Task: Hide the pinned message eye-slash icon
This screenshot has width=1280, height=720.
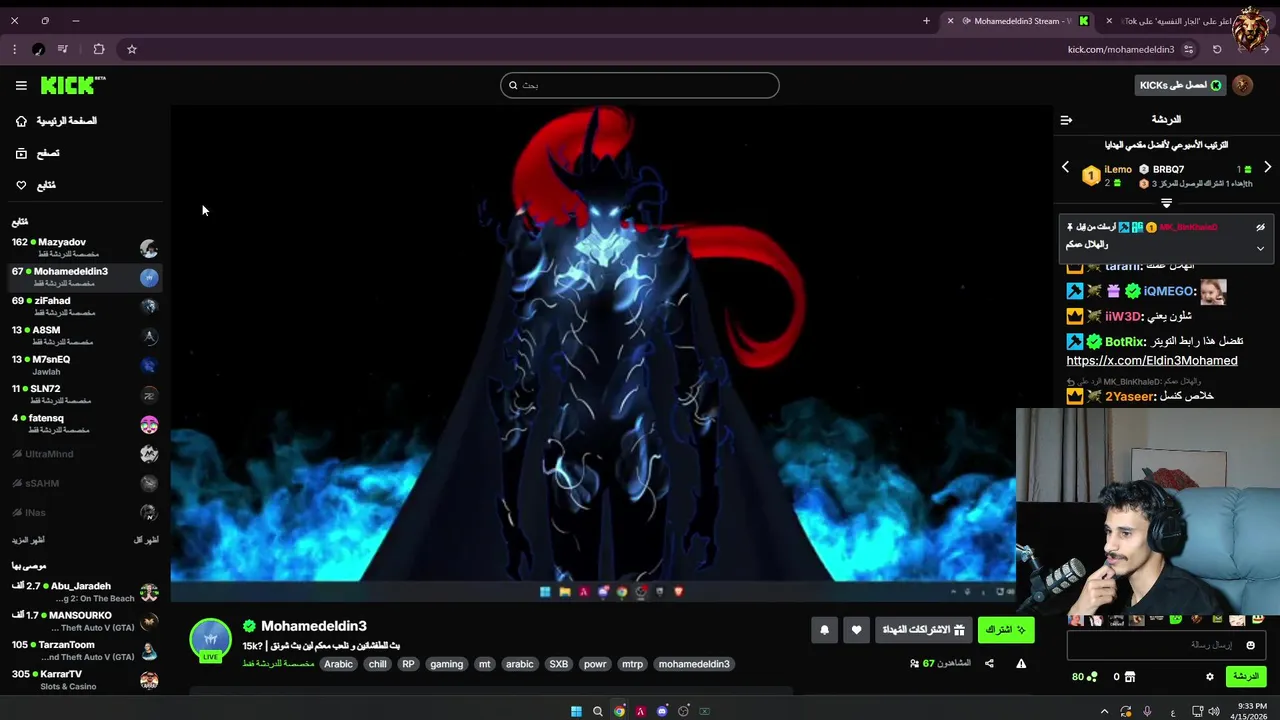Action: coord(1260,228)
